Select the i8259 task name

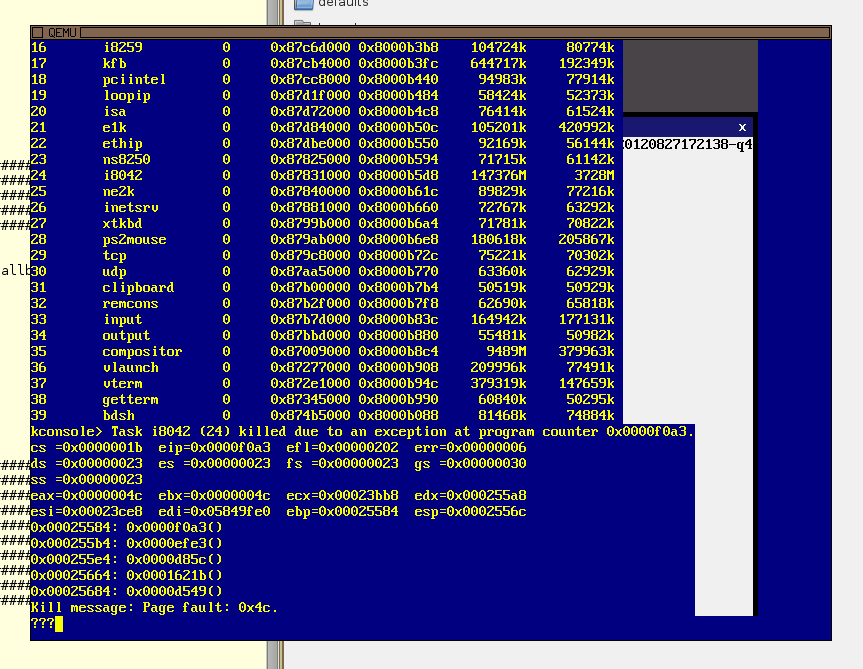pos(123,47)
